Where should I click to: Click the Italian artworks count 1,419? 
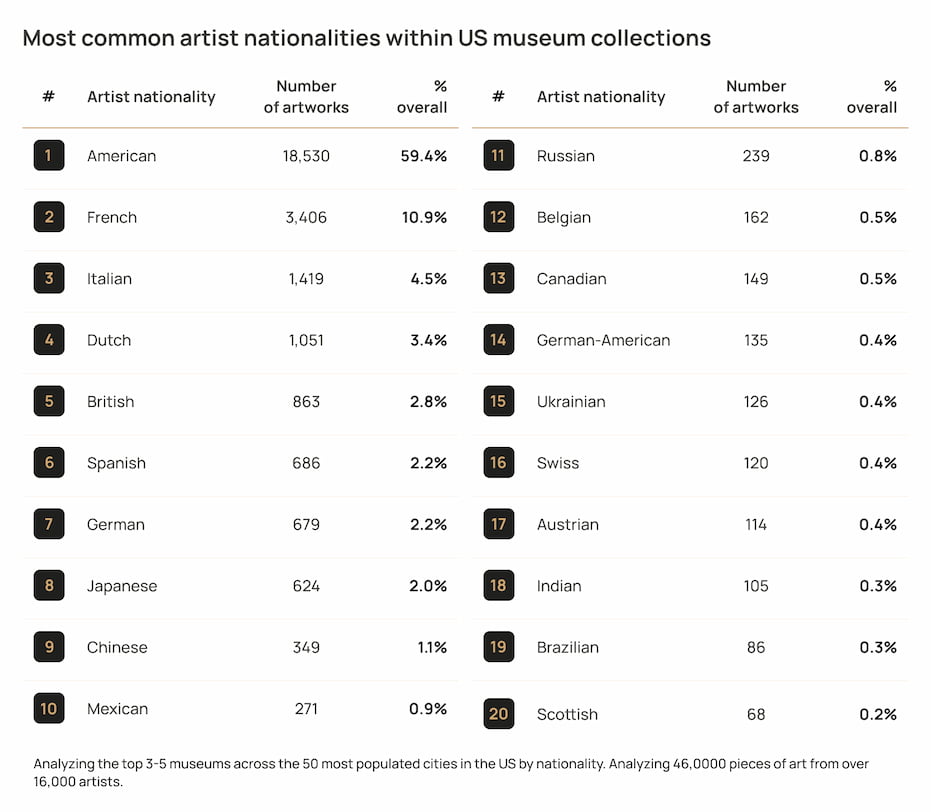(306, 279)
